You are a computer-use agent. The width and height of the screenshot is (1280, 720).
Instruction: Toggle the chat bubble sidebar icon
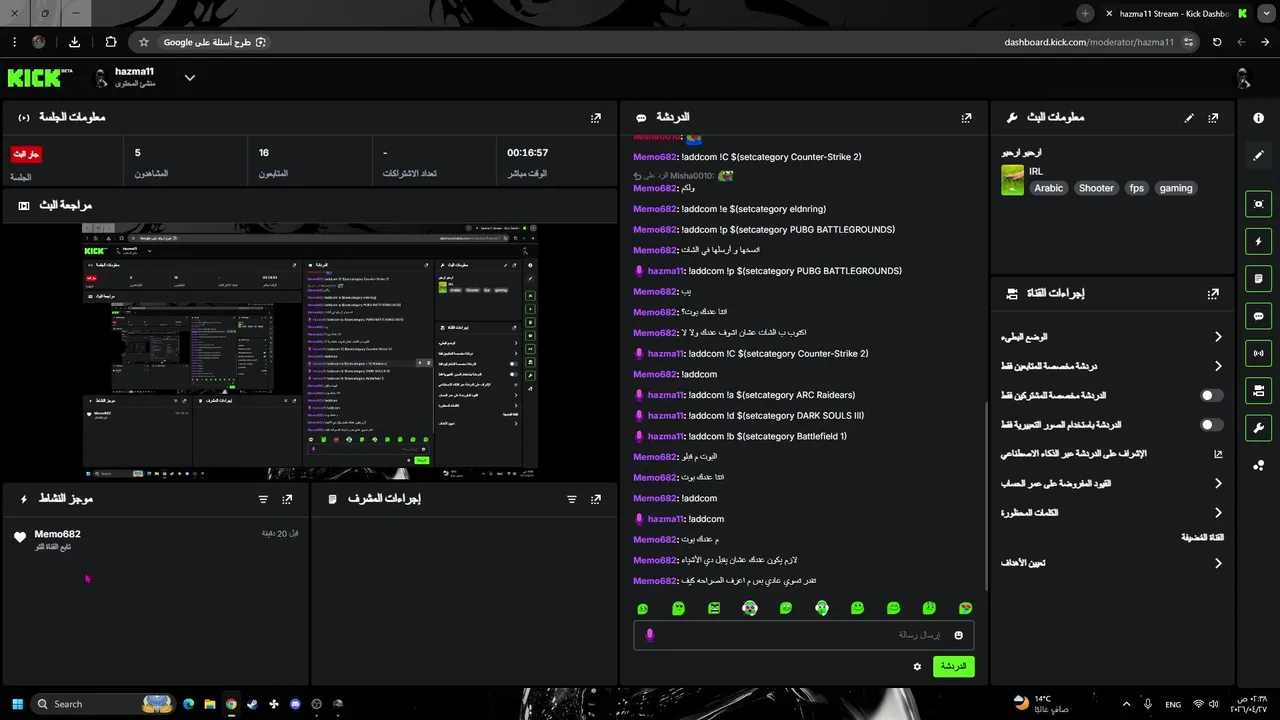point(1258,316)
